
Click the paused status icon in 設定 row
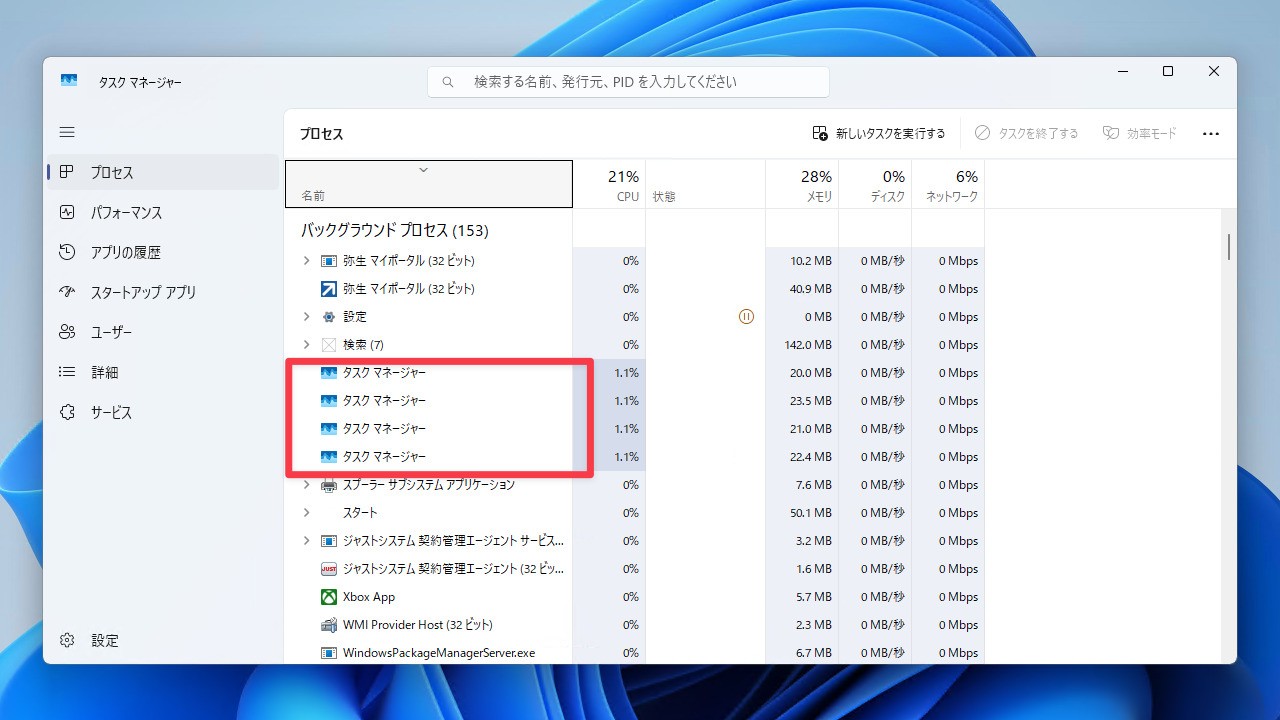[x=746, y=317]
